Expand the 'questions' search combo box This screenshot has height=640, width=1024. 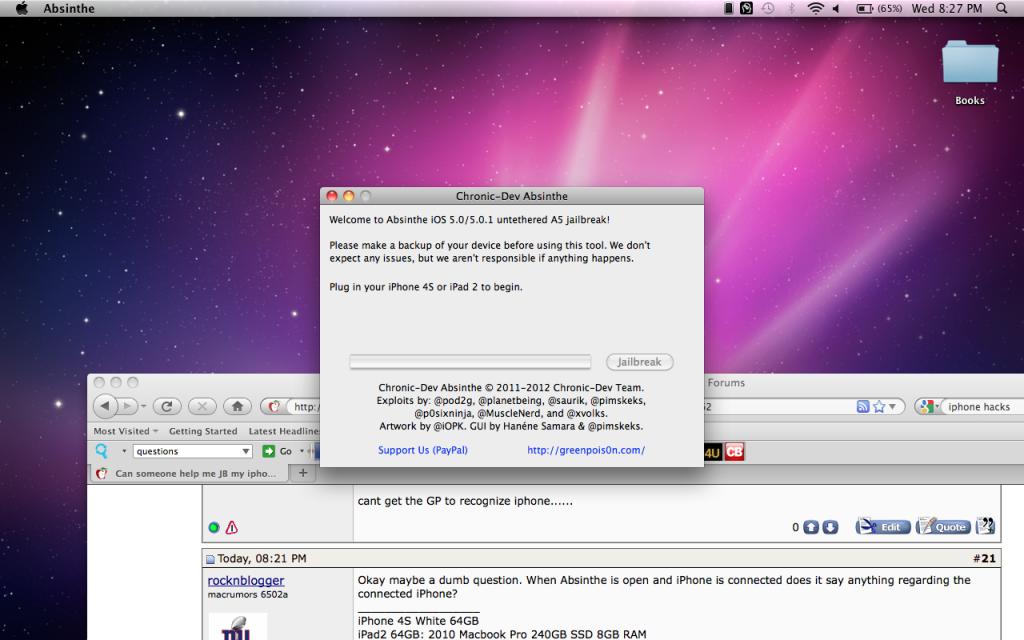click(246, 451)
